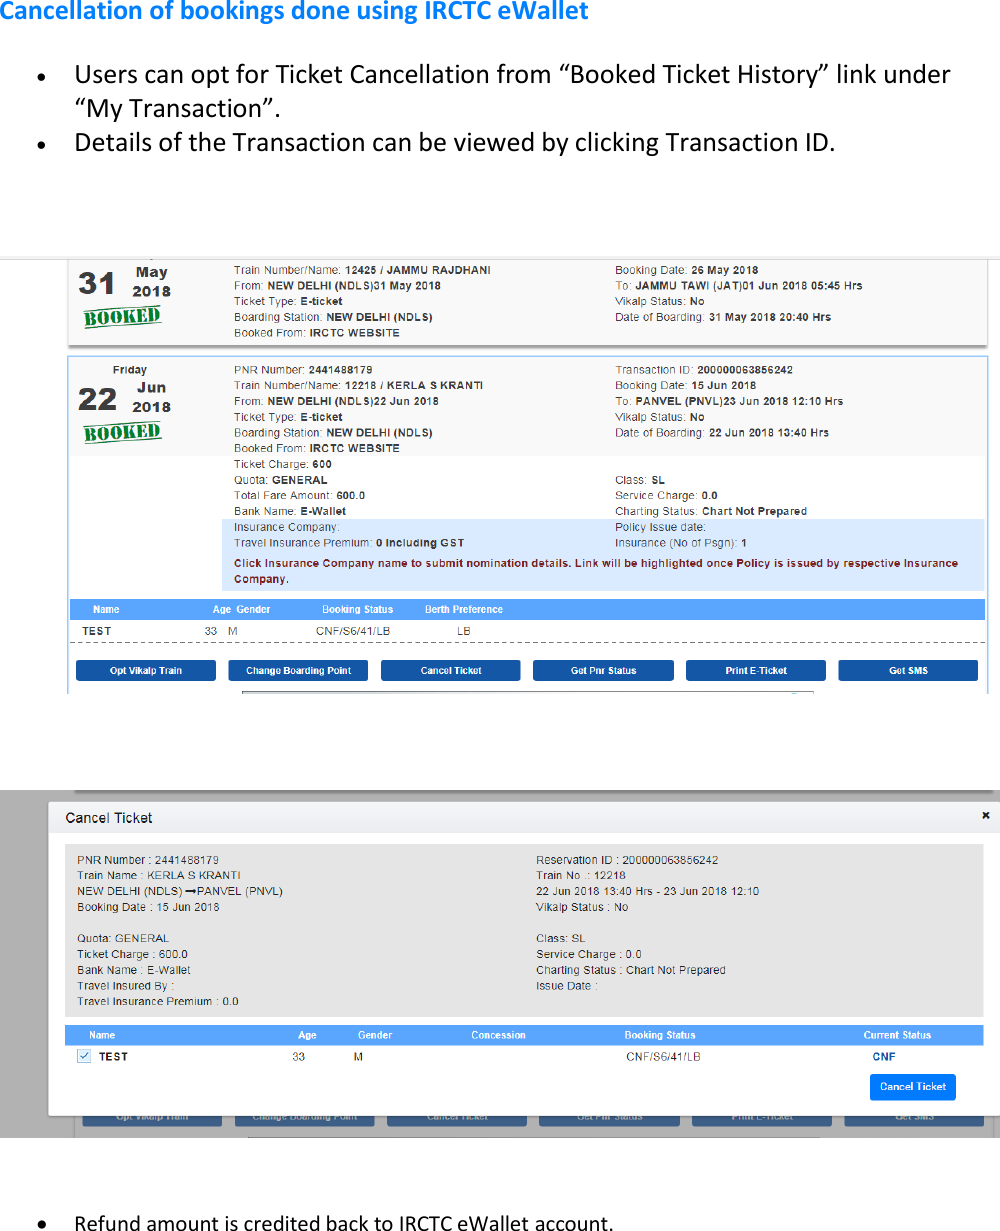1000x1231 pixels.
Task: Close the Cancel Ticket dialog with the X
Action: pyautogui.click(x=988, y=814)
